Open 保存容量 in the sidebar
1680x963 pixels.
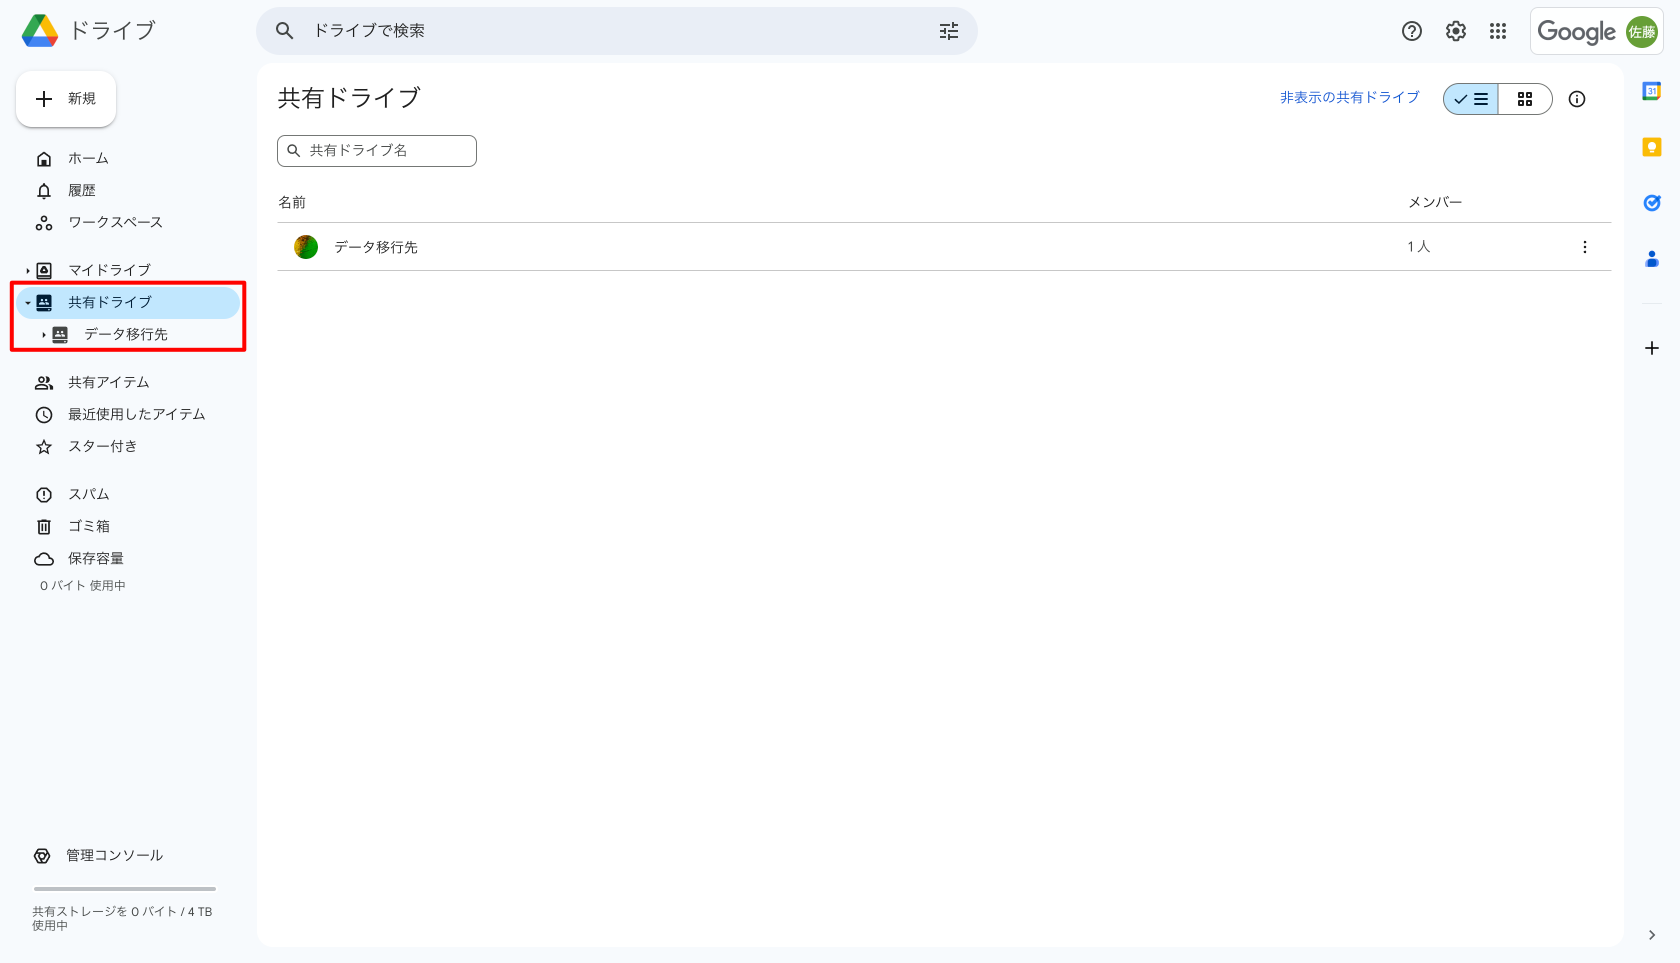(128, 559)
